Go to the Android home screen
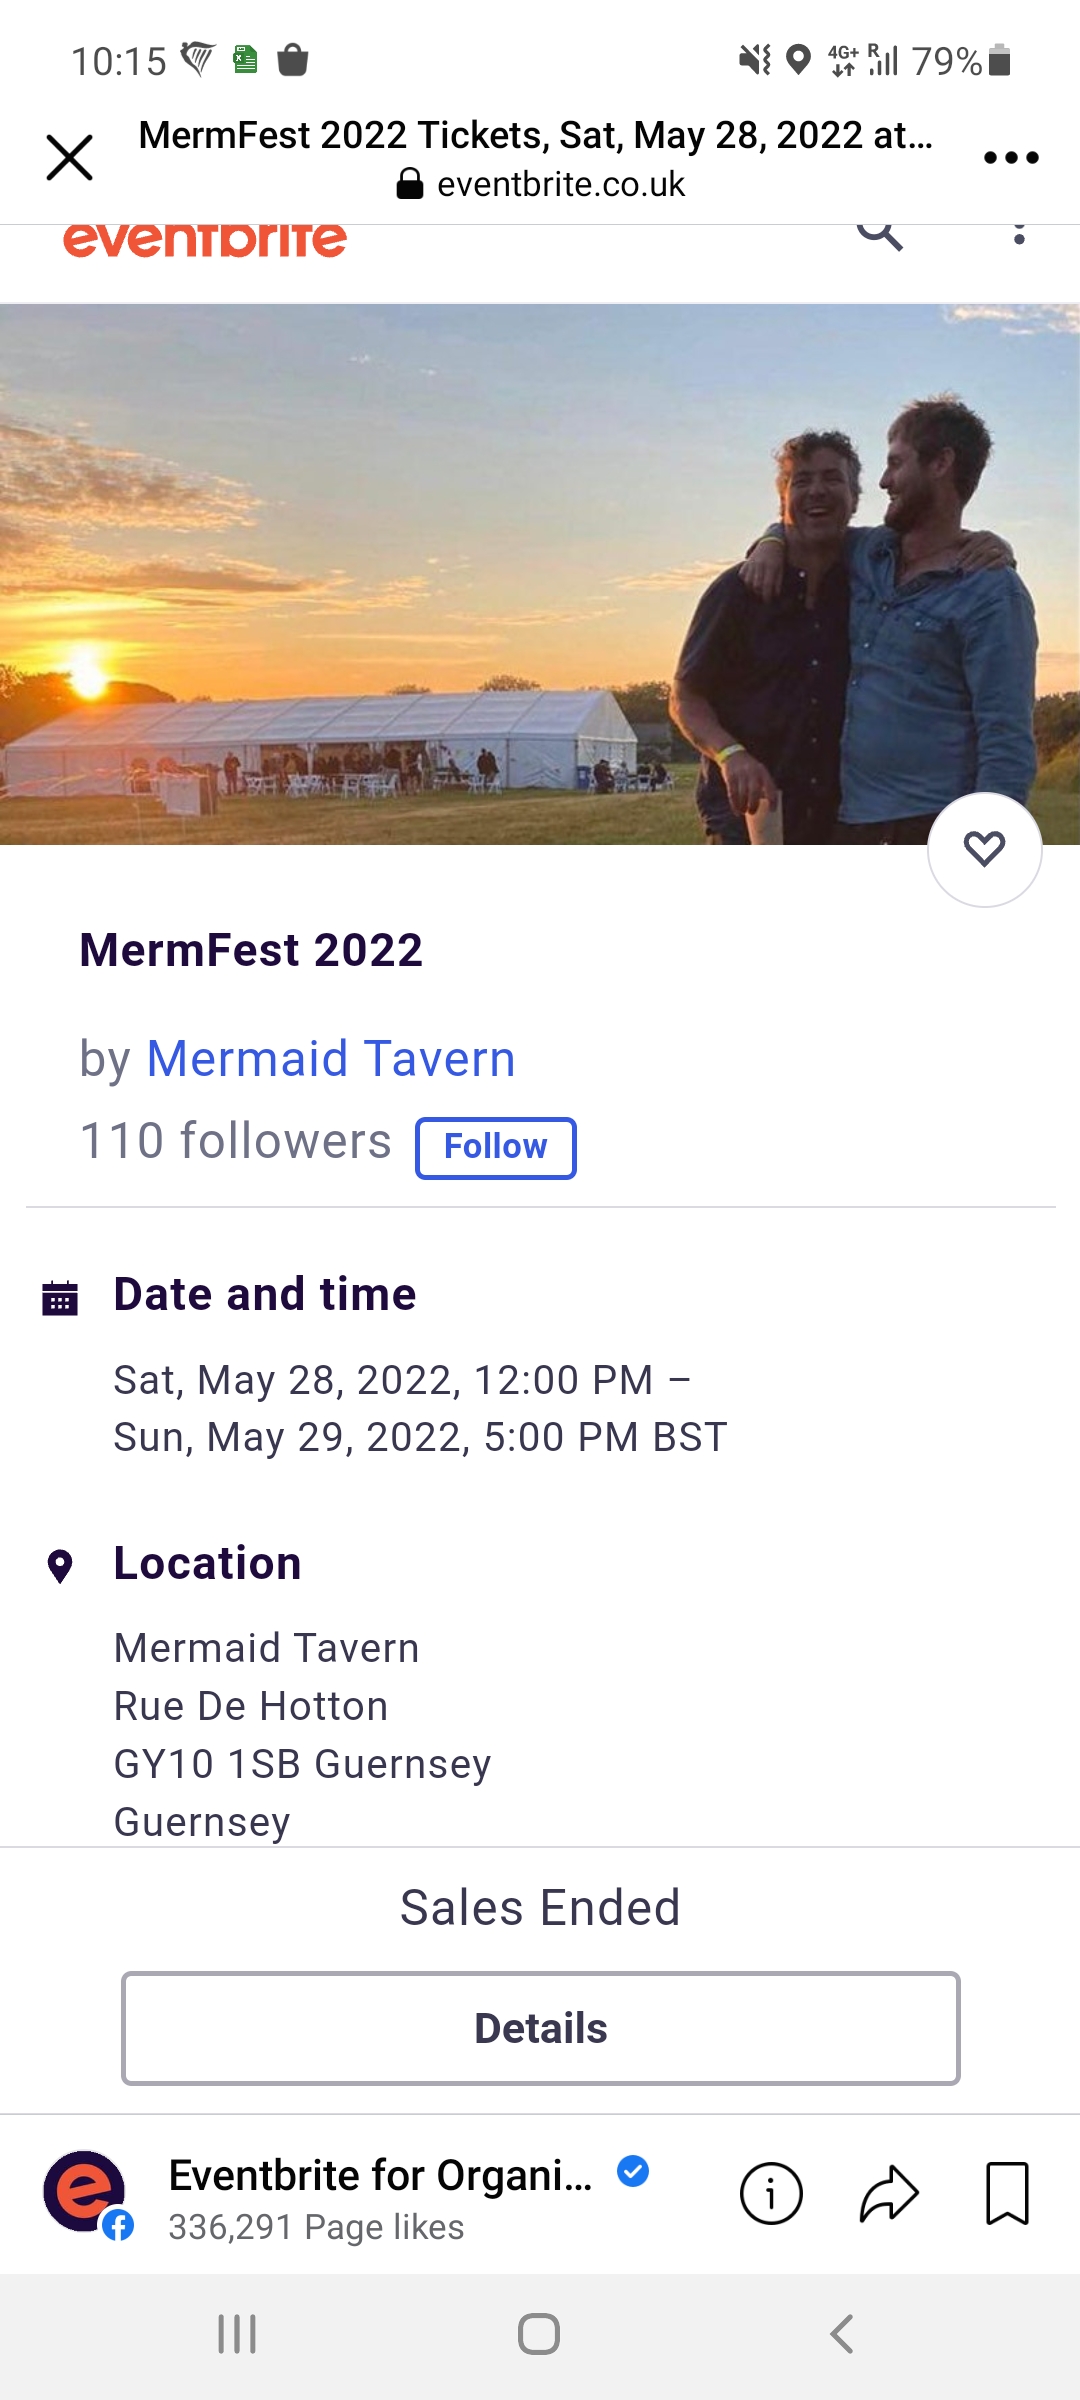This screenshot has width=1080, height=2400. pos(539,2335)
